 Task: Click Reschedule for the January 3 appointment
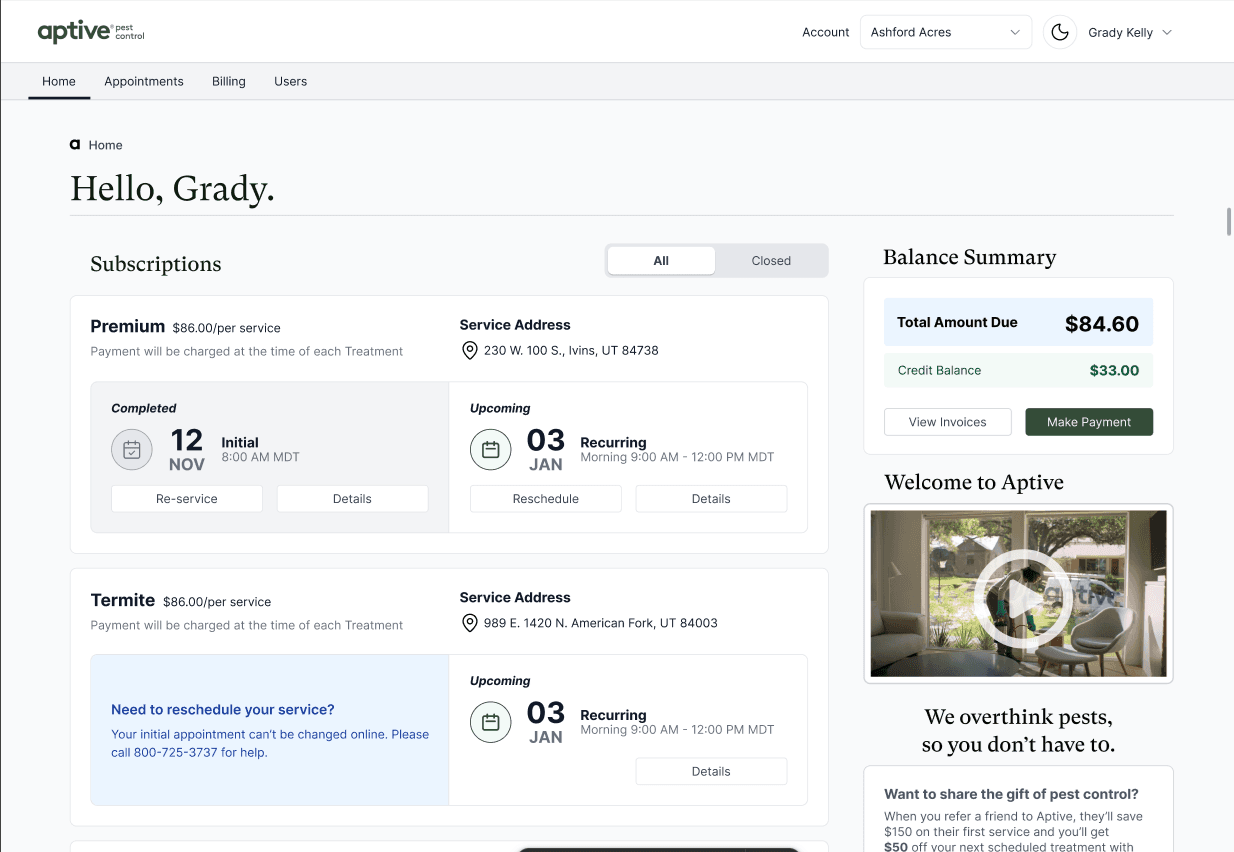(x=545, y=498)
